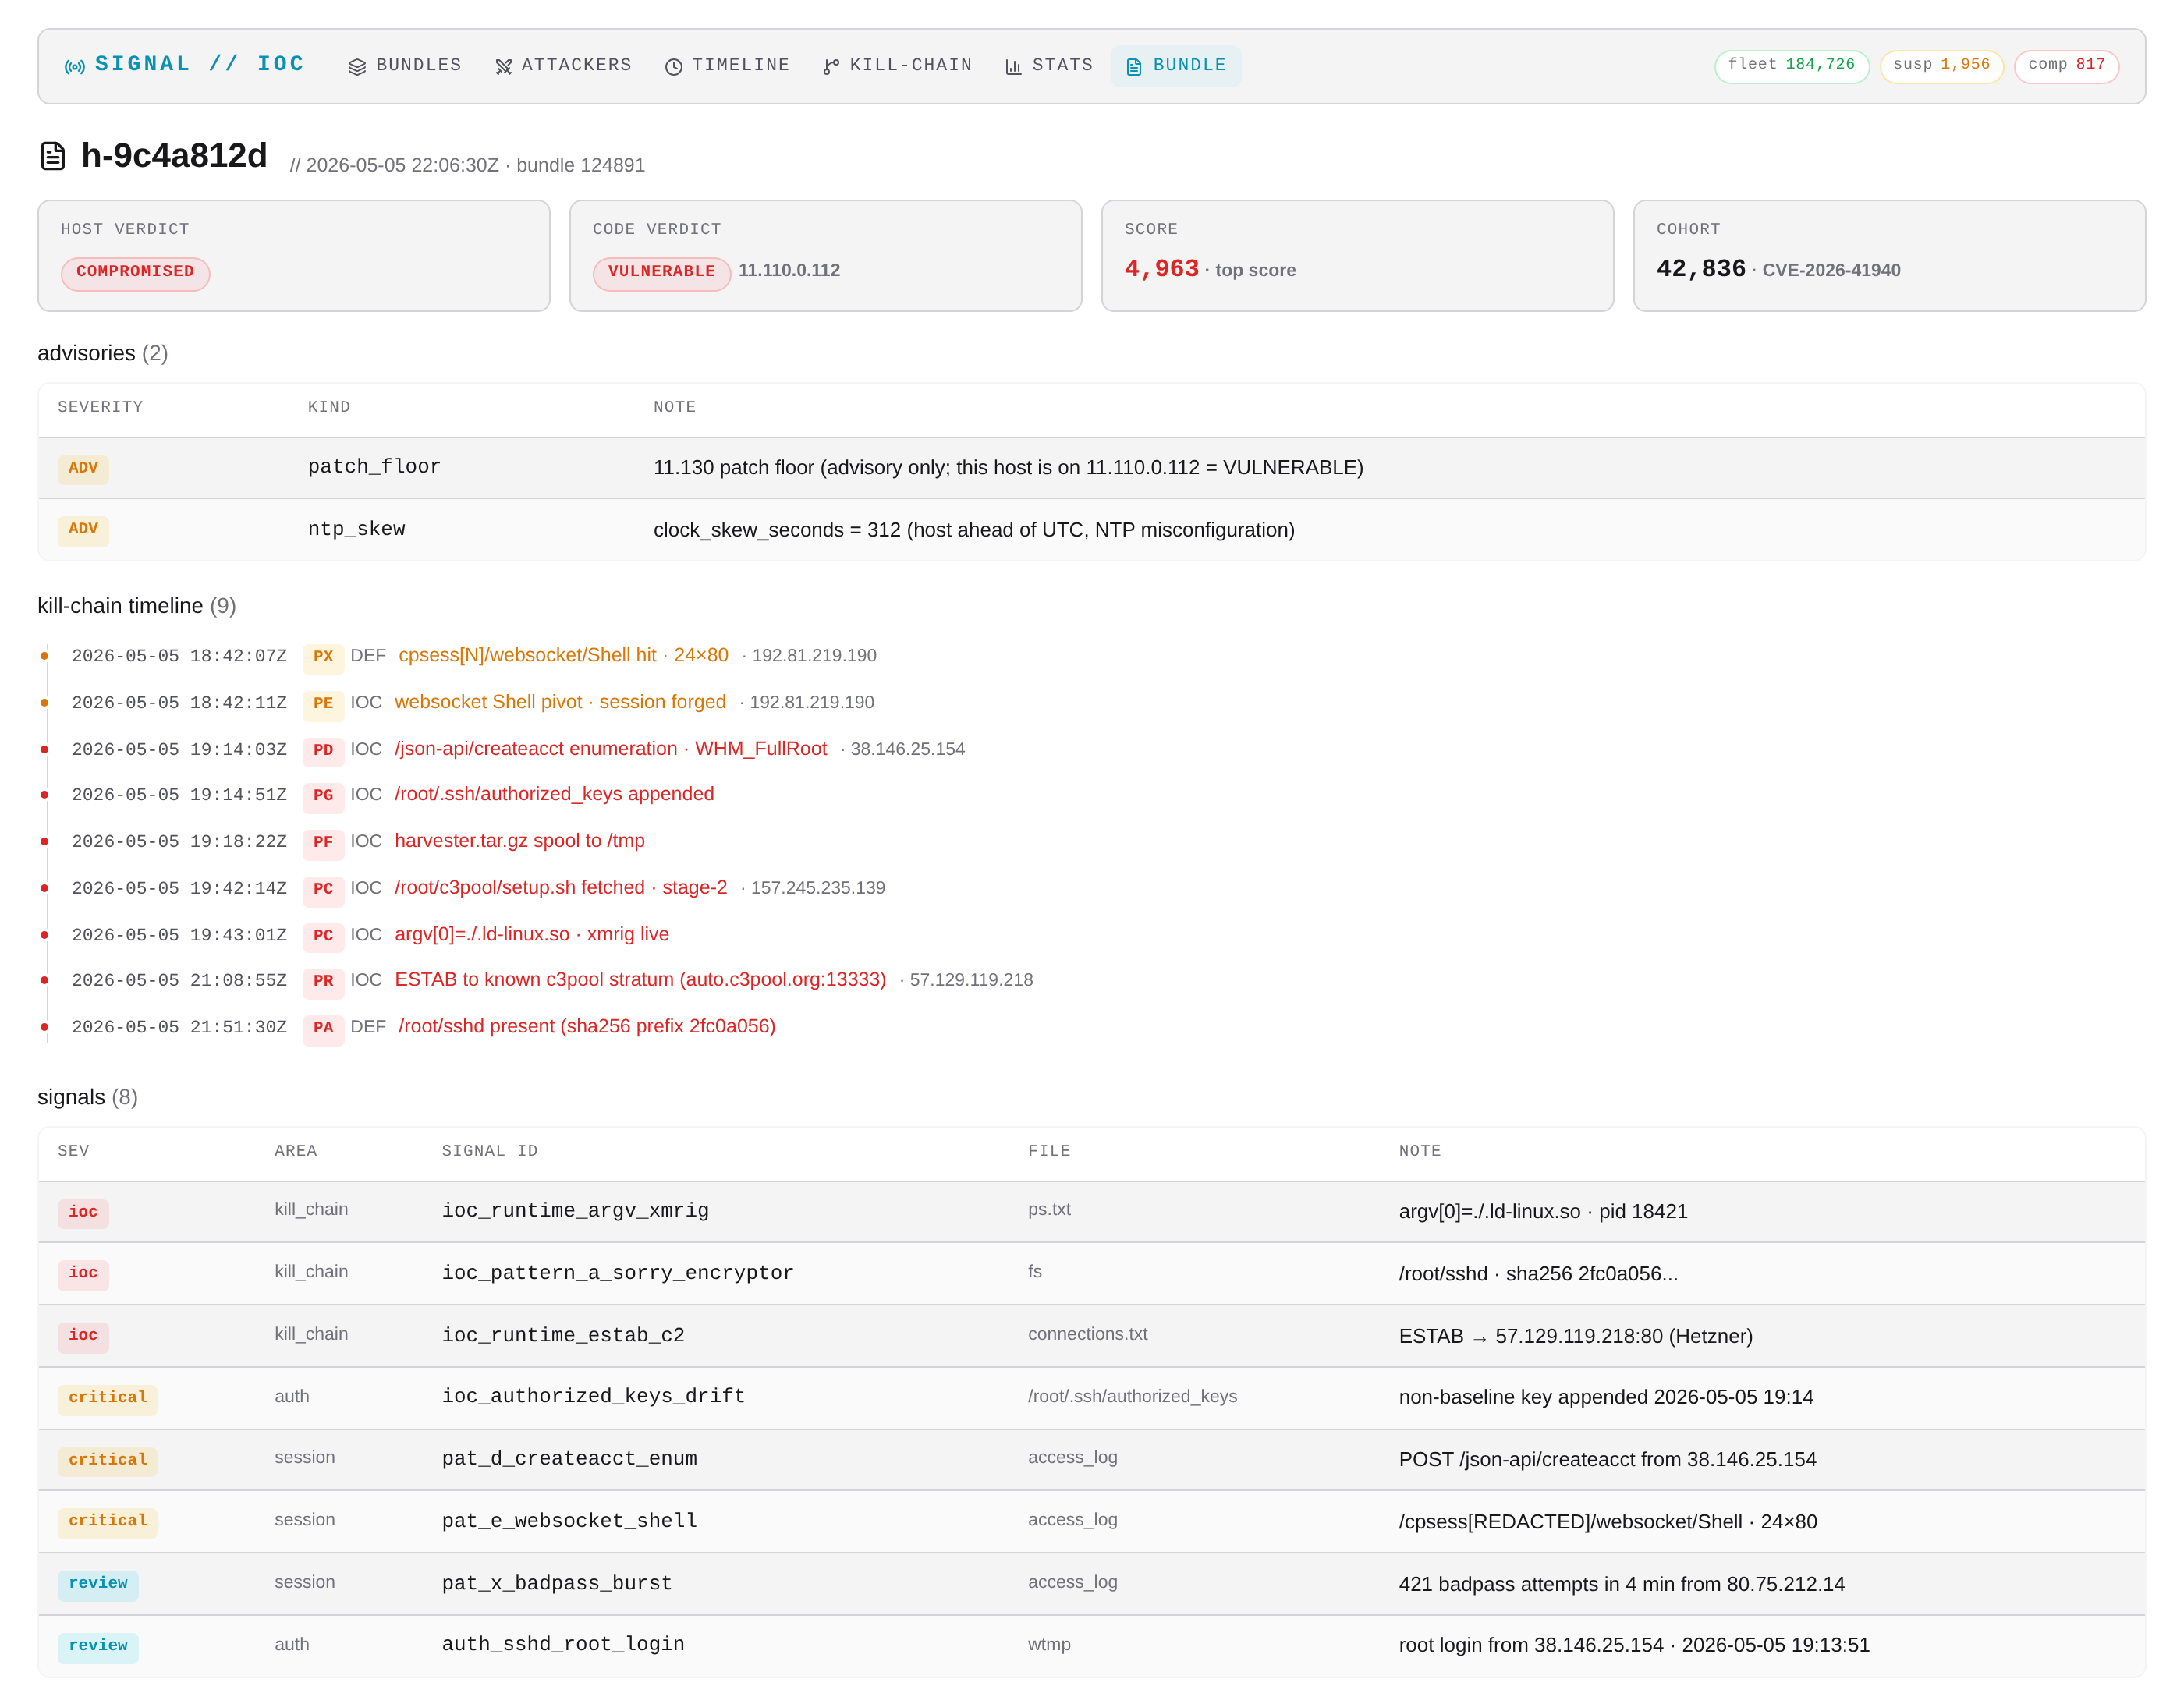The width and height of the screenshot is (2184, 1686).
Task: Open cpsess[N]/websocket/Shell hit event
Action: coord(563,655)
